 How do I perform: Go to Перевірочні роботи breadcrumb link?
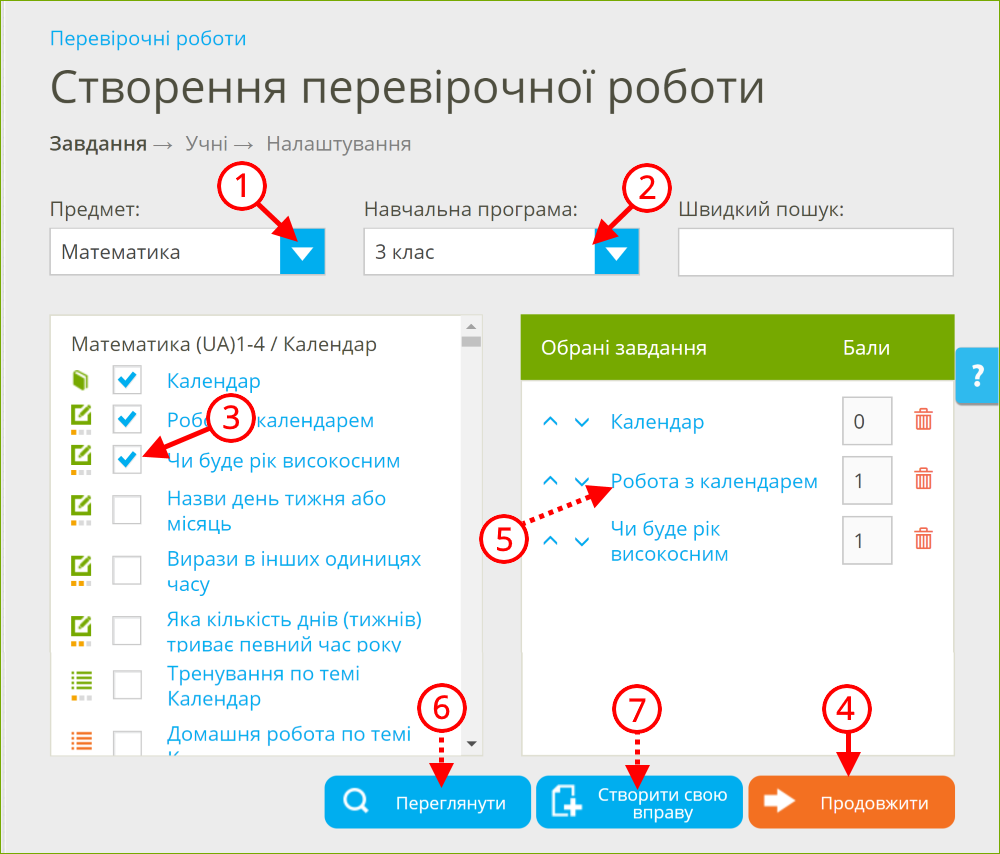tap(148, 39)
